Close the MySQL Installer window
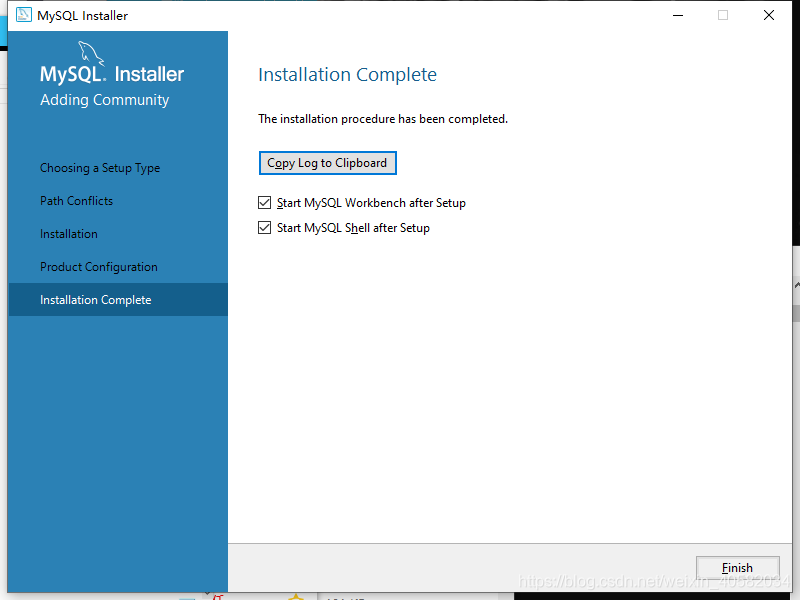This screenshot has width=800, height=600. click(x=769, y=15)
